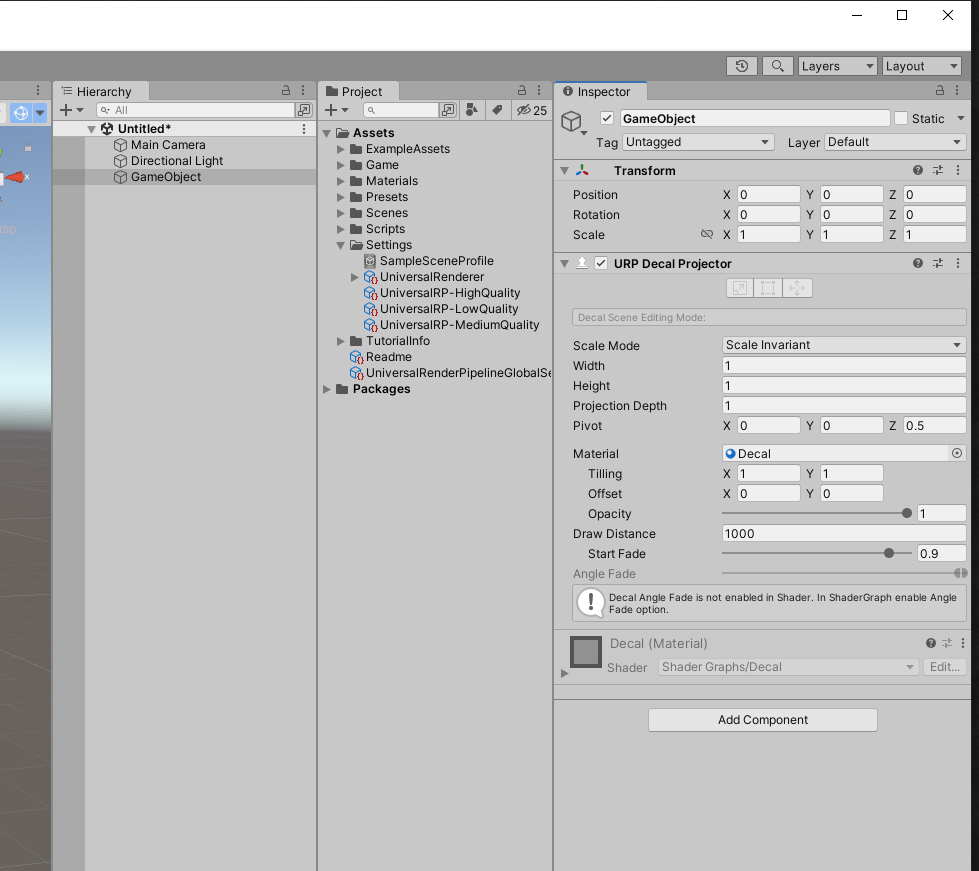Click the label/tag filter icon in Project panel

point(497,110)
